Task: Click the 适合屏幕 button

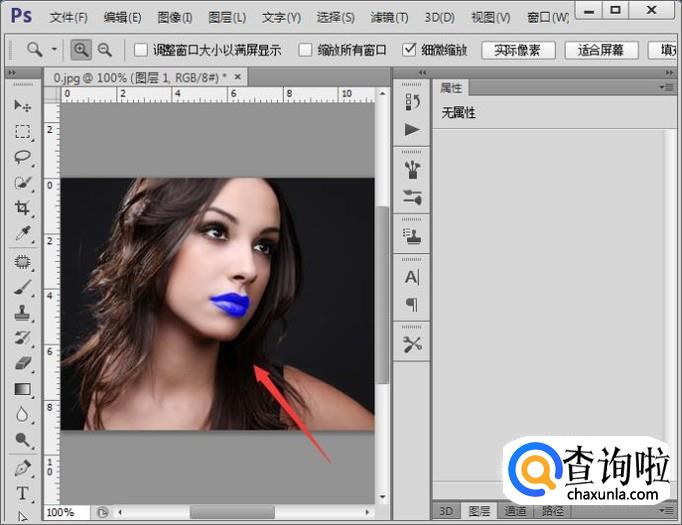Action: (x=601, y=50)
